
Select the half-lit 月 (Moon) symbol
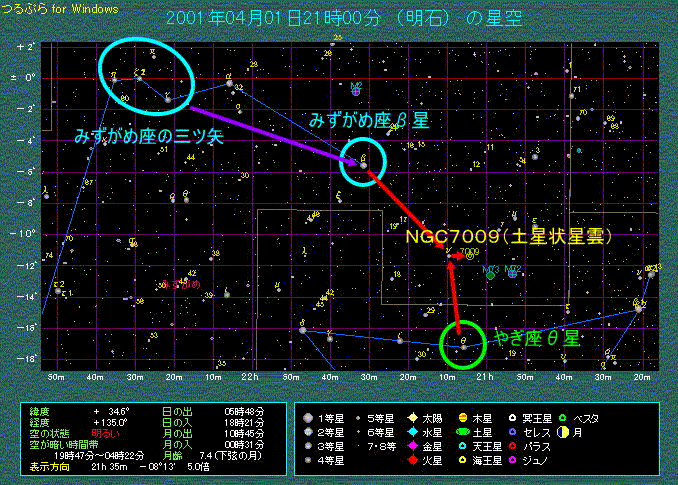click(x=563, y=432)
